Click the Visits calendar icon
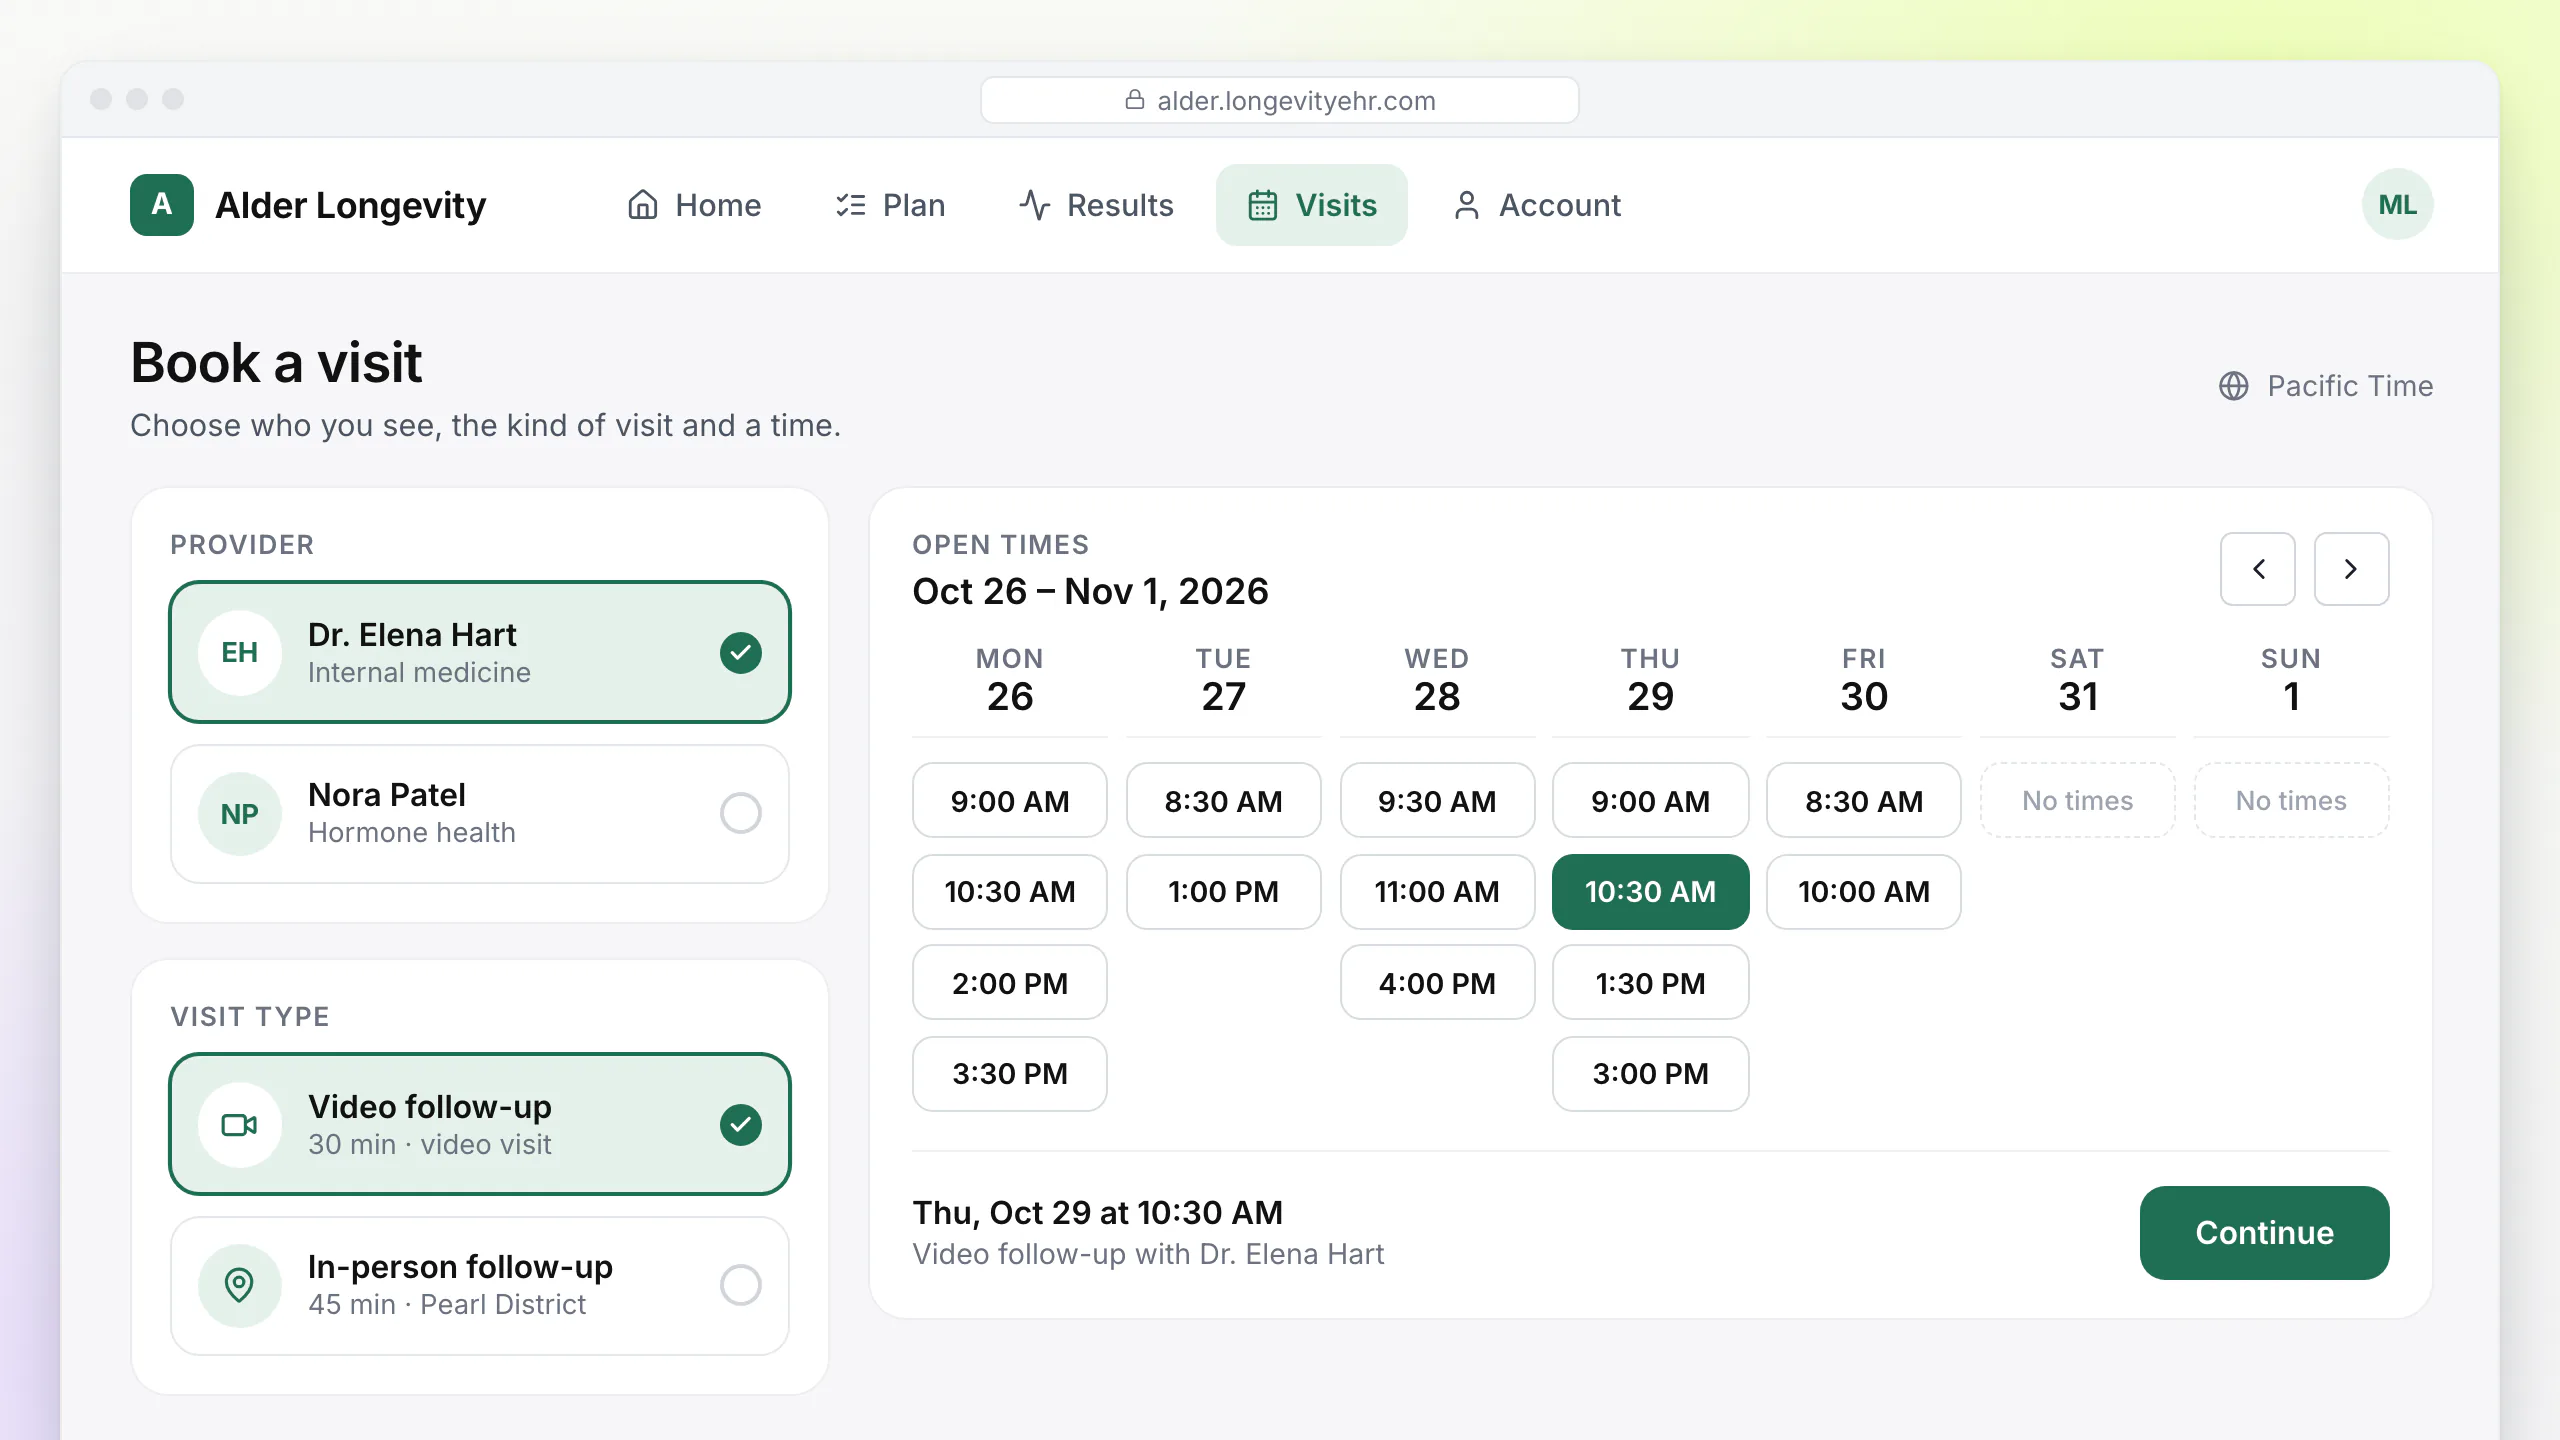Viewport: 2560px width, 1440px height. [1262, 205]
